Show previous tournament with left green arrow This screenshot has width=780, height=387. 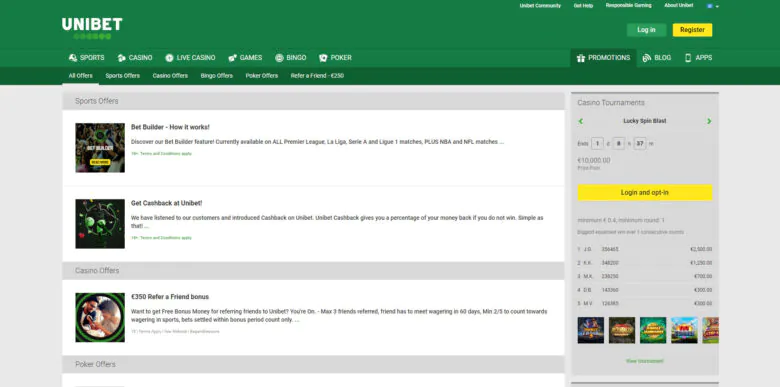(x=581, y=121)
